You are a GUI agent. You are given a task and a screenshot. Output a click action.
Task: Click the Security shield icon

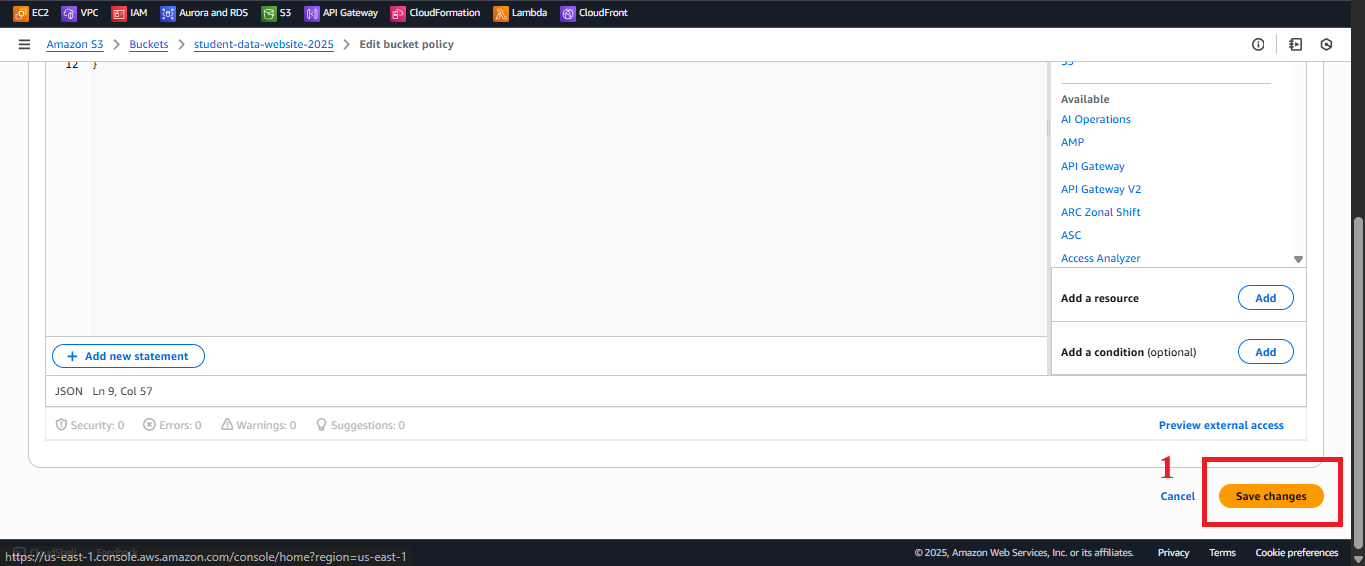(x=61, y=425)
